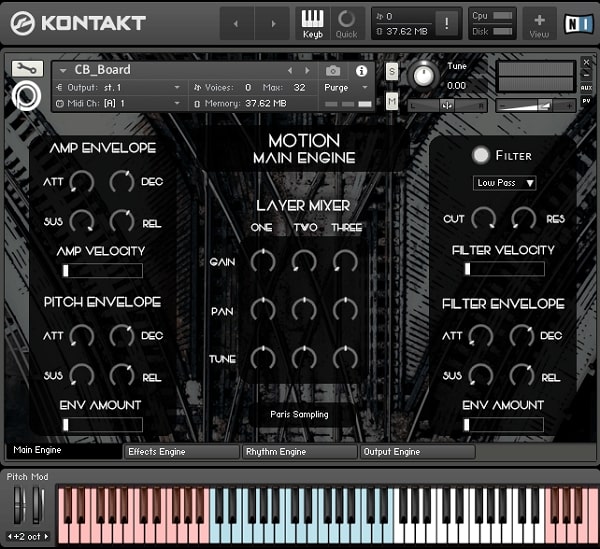
Task: Open the Low Pass filter type dropdown
Action: click(x=504, y=183)
